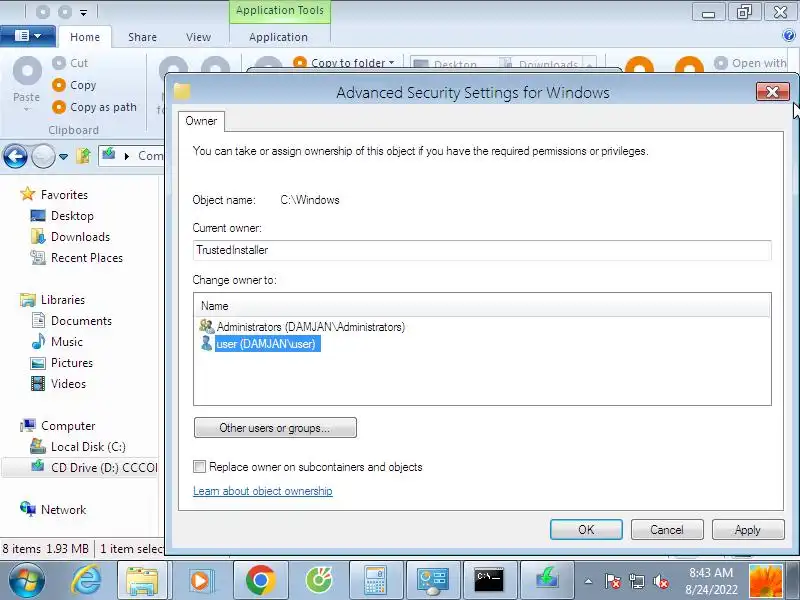Open Downloads under Favorites
This screenshot has width=800, height=600.
[70, 237]
